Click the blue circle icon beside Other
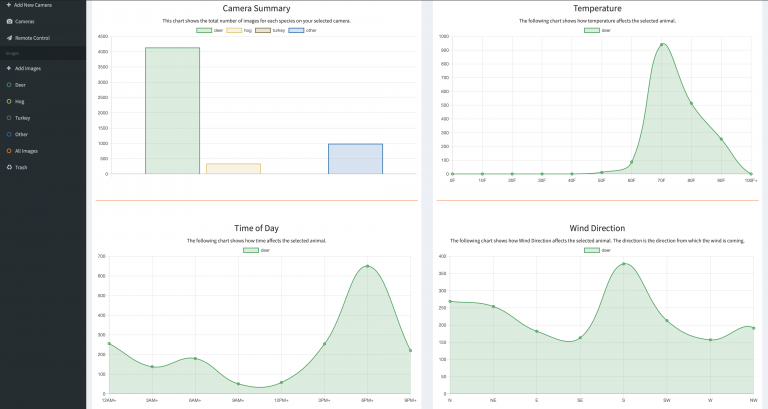This screenshot has width=768, height=409. [8, 134]
